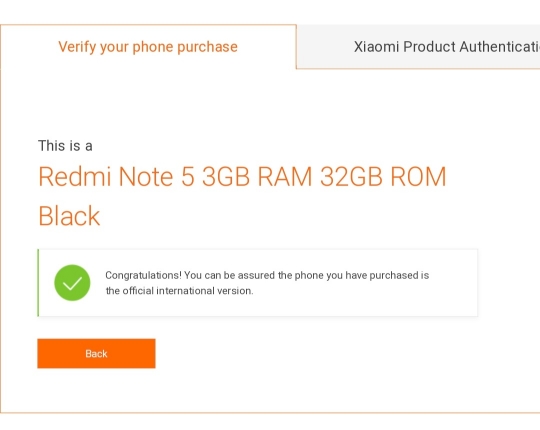Viewport: 540px width, 430px height.
Task: Click the word Redmi in the heading
Action: 74,177
